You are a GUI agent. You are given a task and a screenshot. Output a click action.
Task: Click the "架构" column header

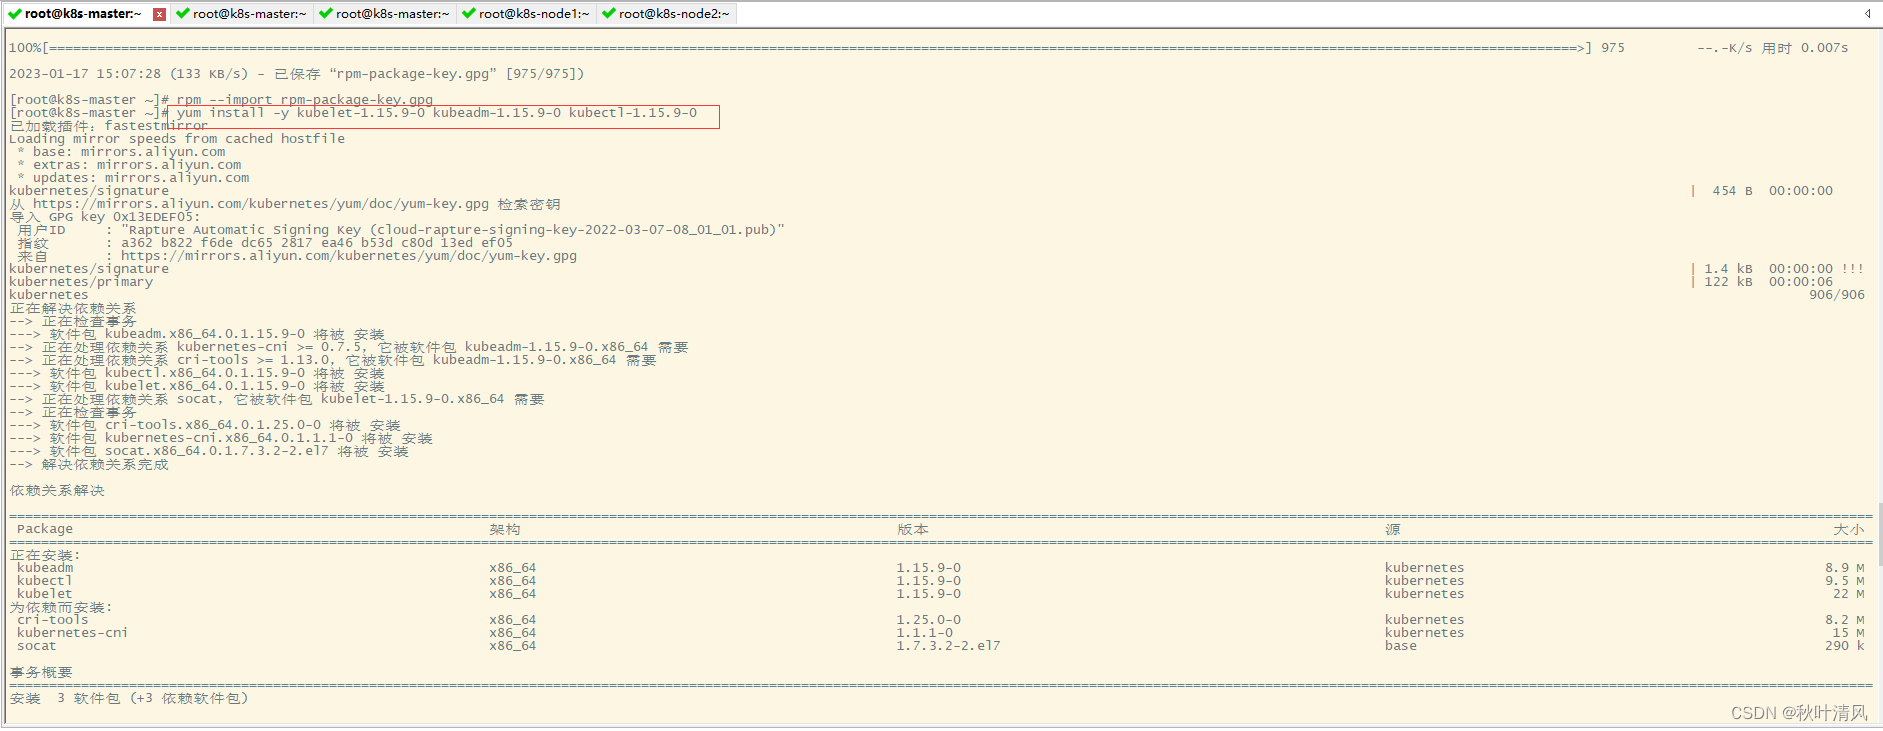click(505, 529)
